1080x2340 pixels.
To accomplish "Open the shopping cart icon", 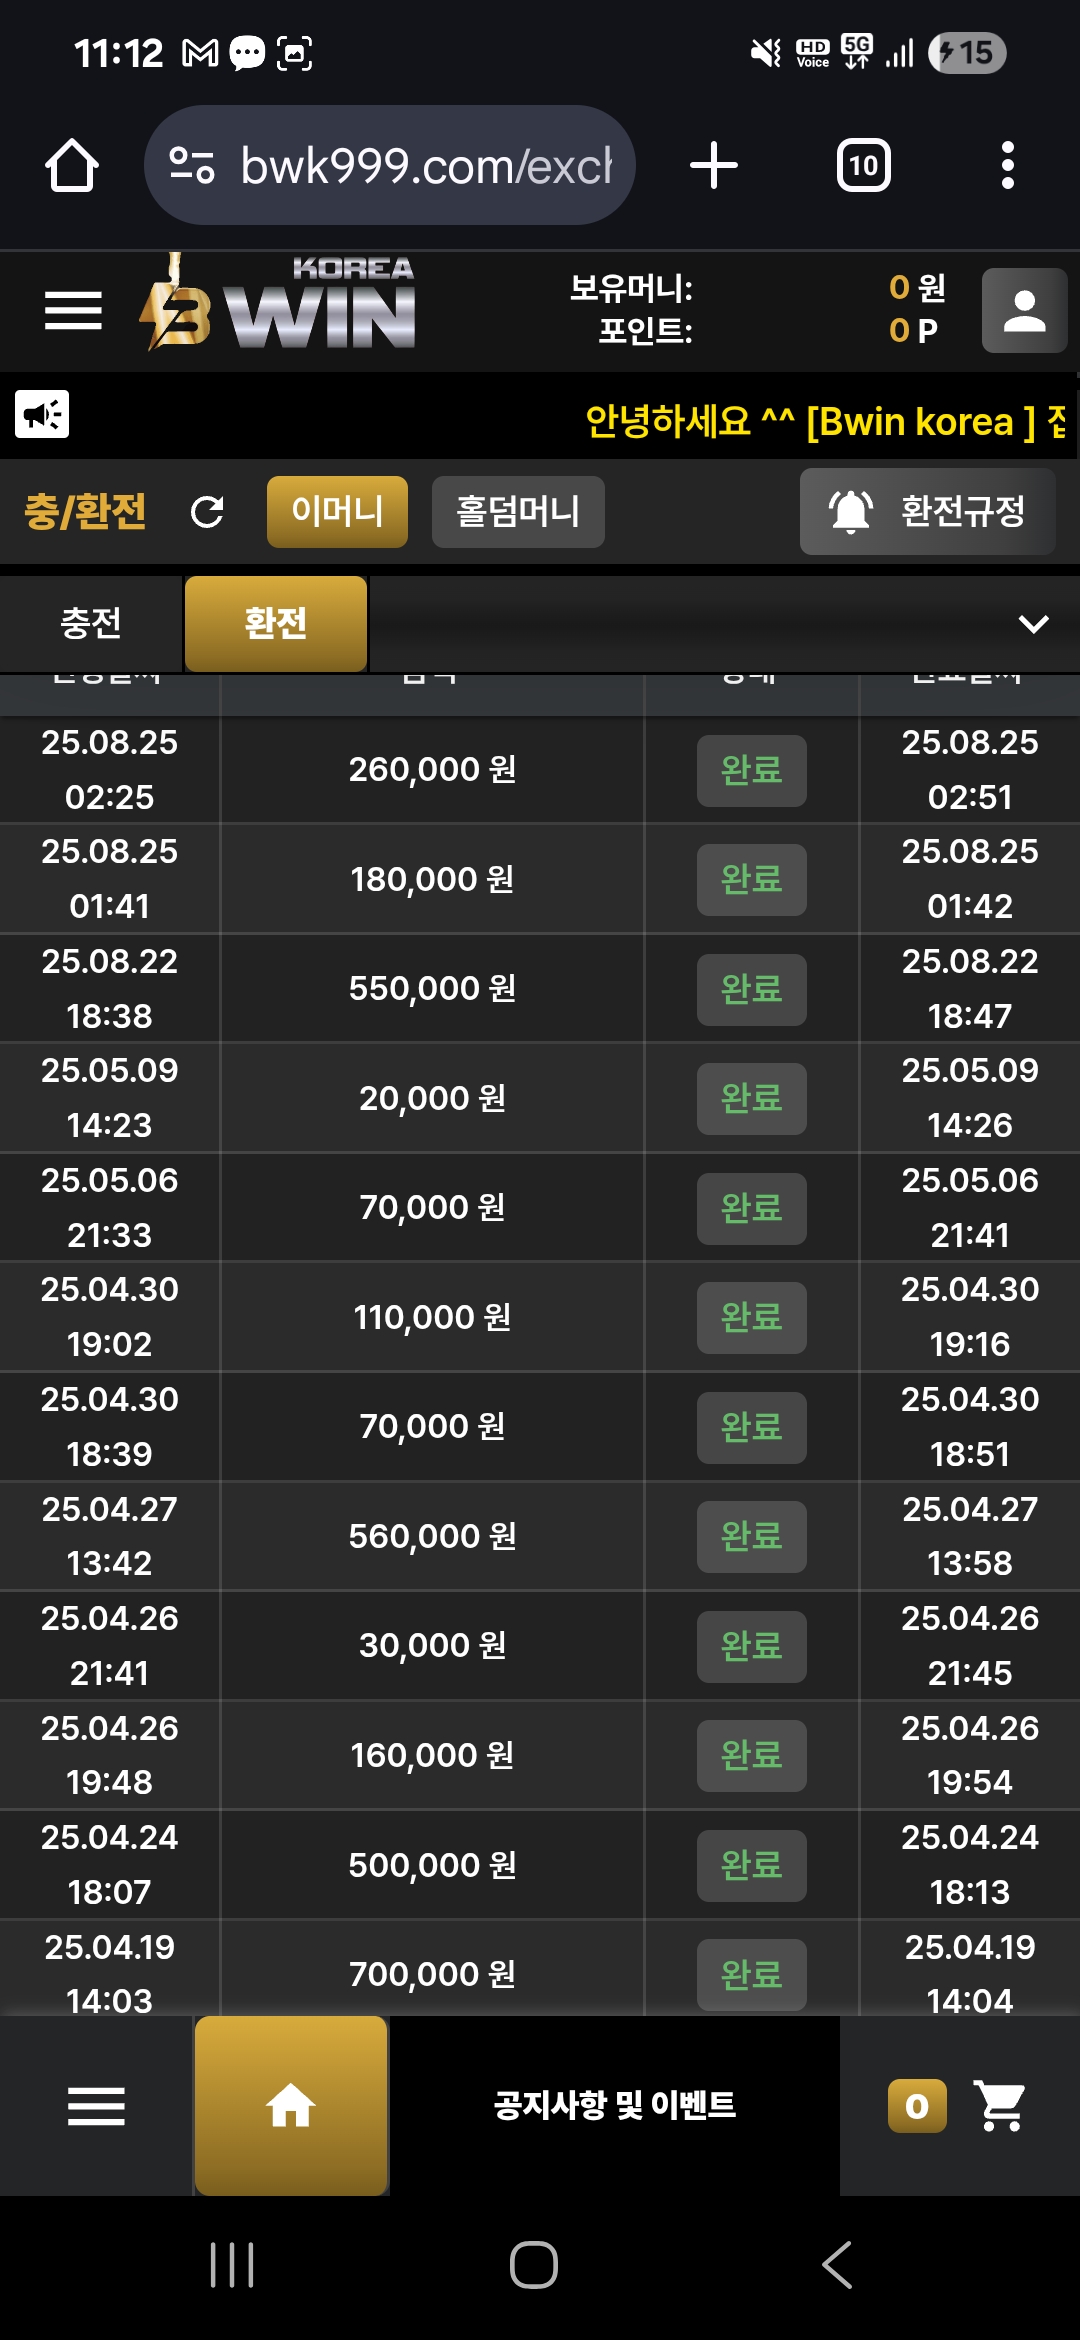I will [1000, 2105].
